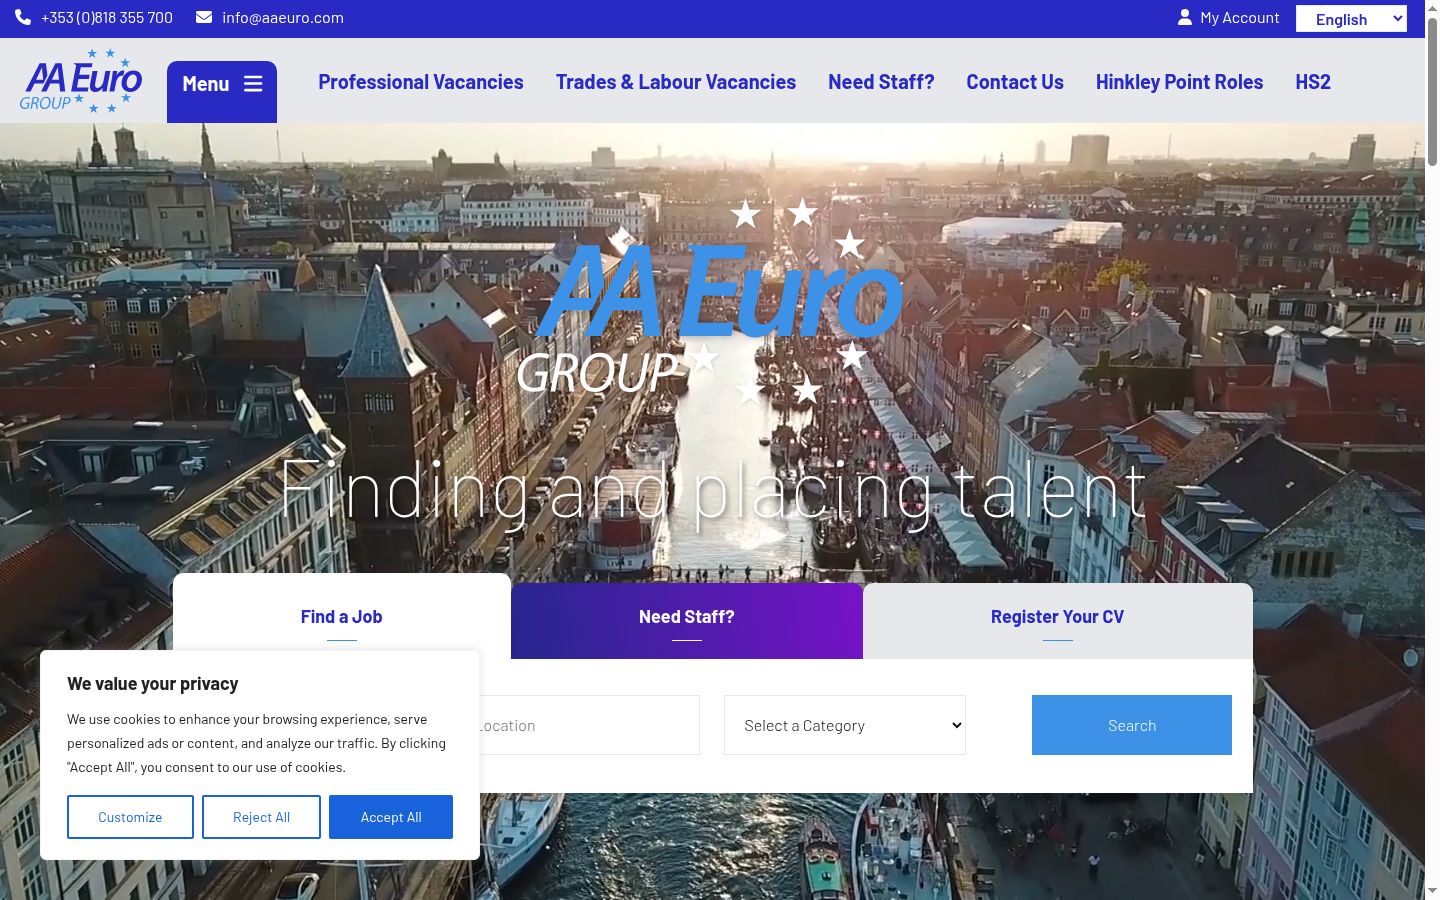Click Customize cookies button
The image size is (1440, 900).
tap(130, 817)
